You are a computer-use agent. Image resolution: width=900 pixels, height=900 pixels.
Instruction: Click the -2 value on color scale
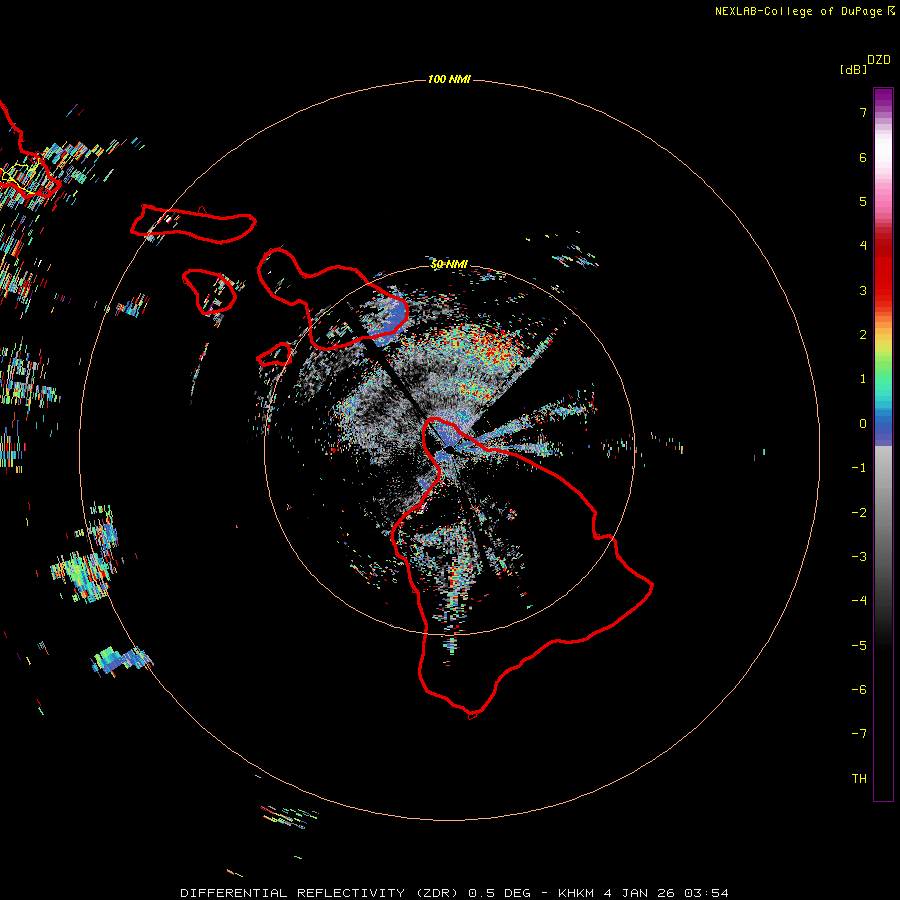[859, 513]
